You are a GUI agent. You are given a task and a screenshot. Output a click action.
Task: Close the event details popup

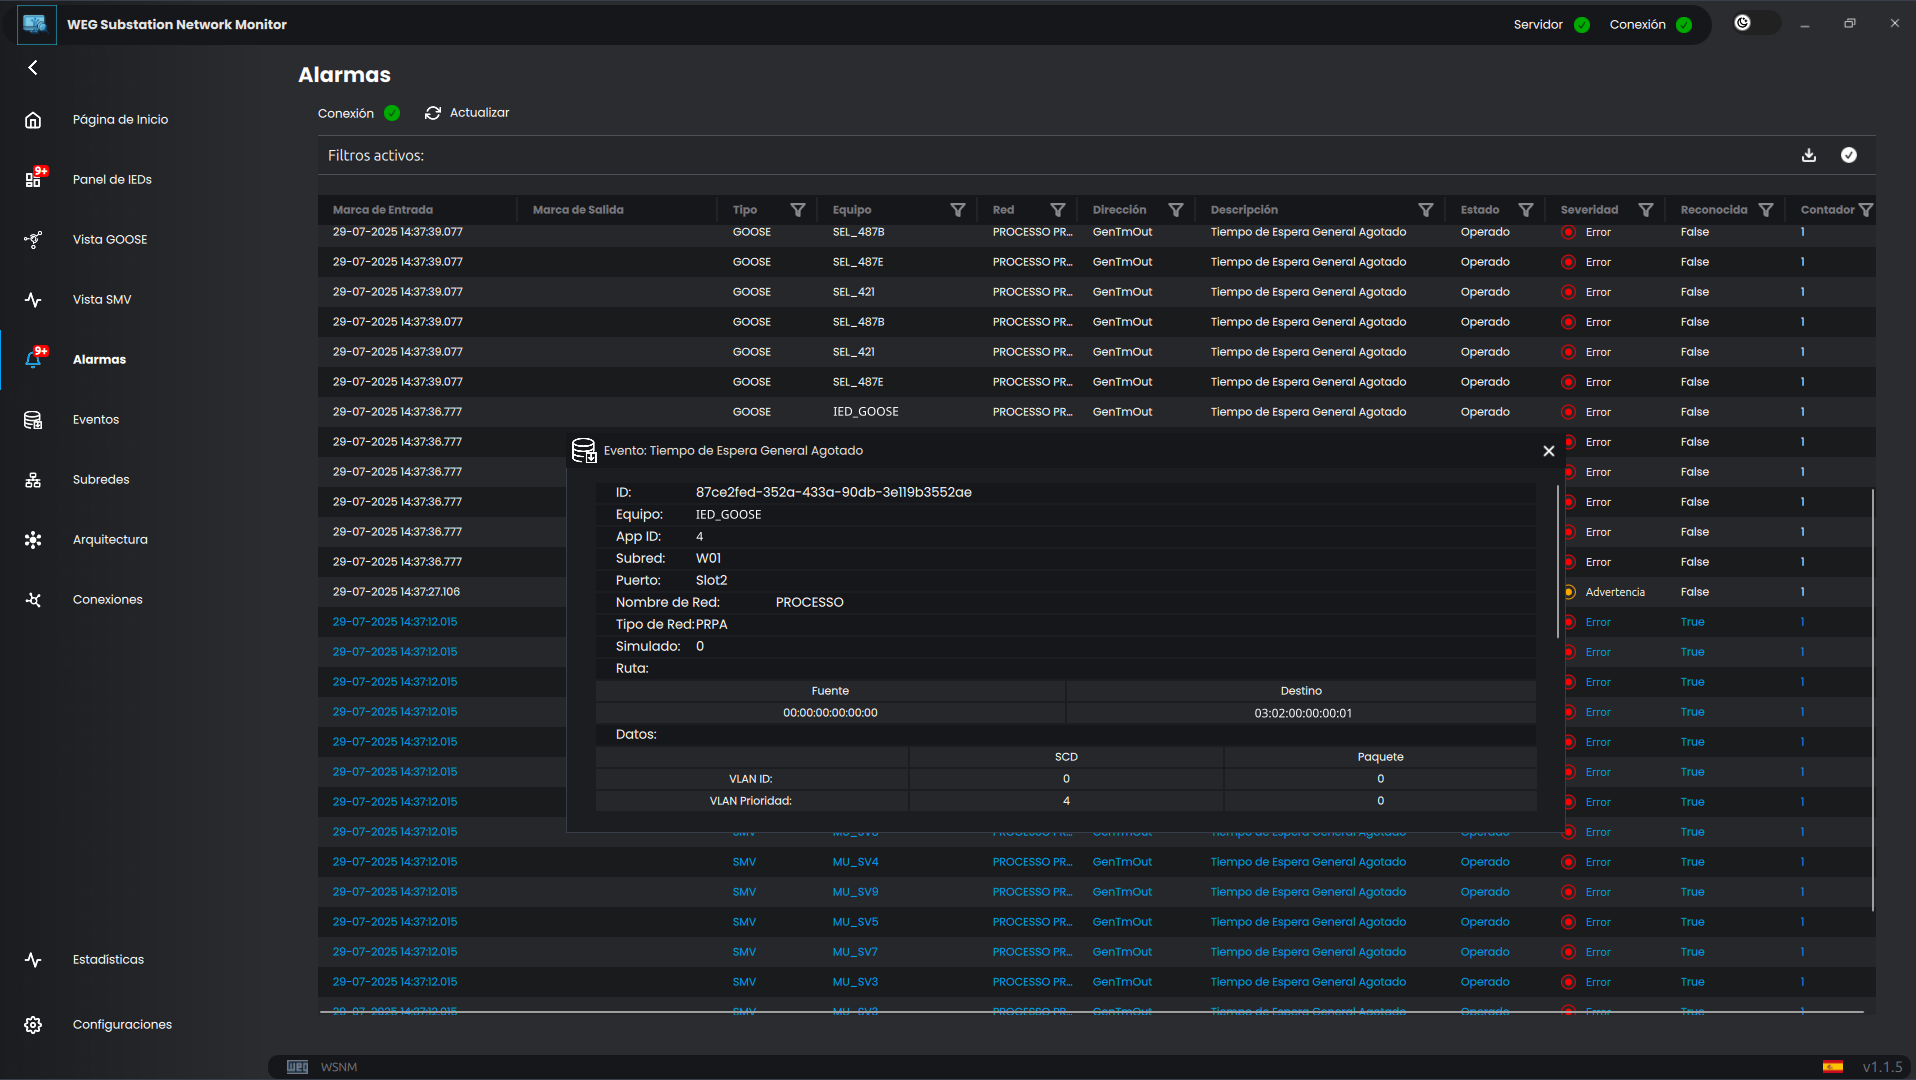click(x=1548, y=451)
